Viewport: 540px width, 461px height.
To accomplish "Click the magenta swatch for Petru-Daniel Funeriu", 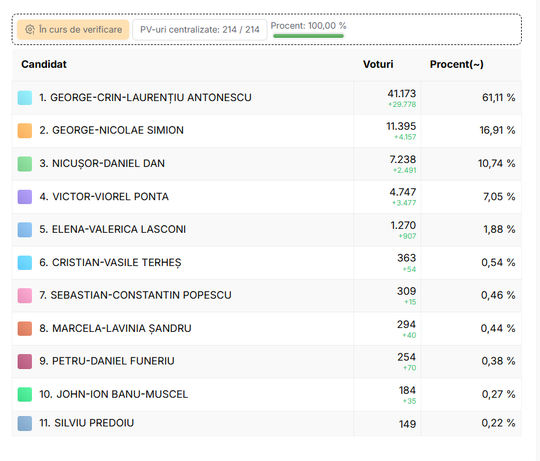I will tap(25, 362).
